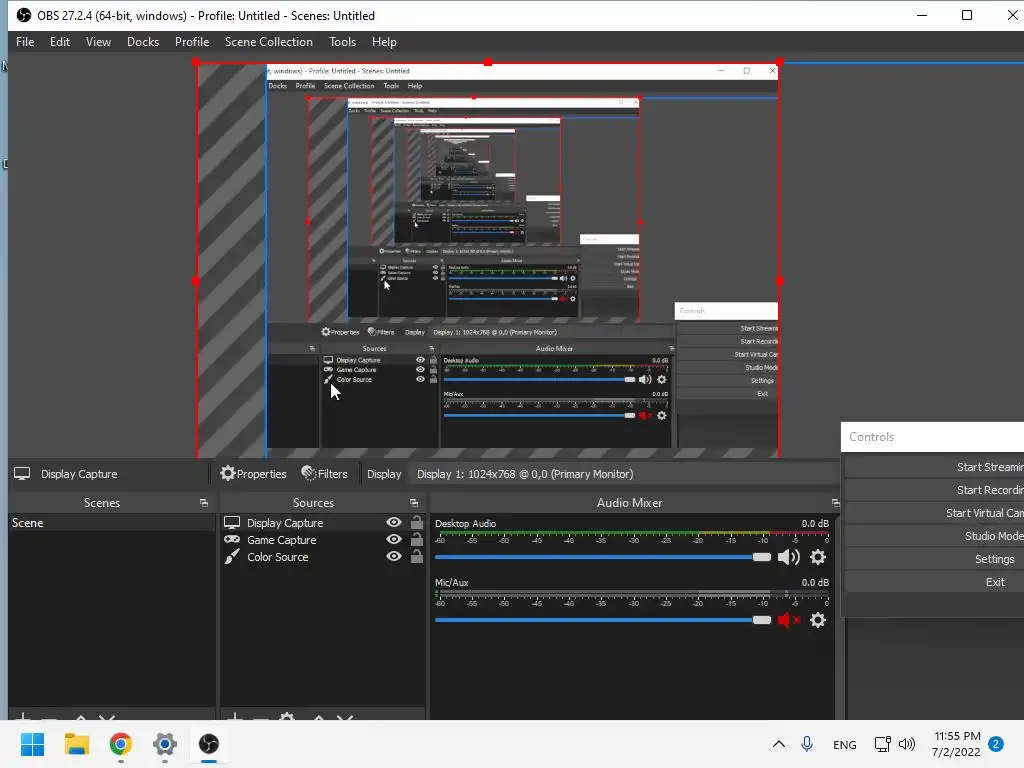1024x768 pixels.
Task: Hide the Display Capture source
Action: pyautogui.click(x=394, y=522)
